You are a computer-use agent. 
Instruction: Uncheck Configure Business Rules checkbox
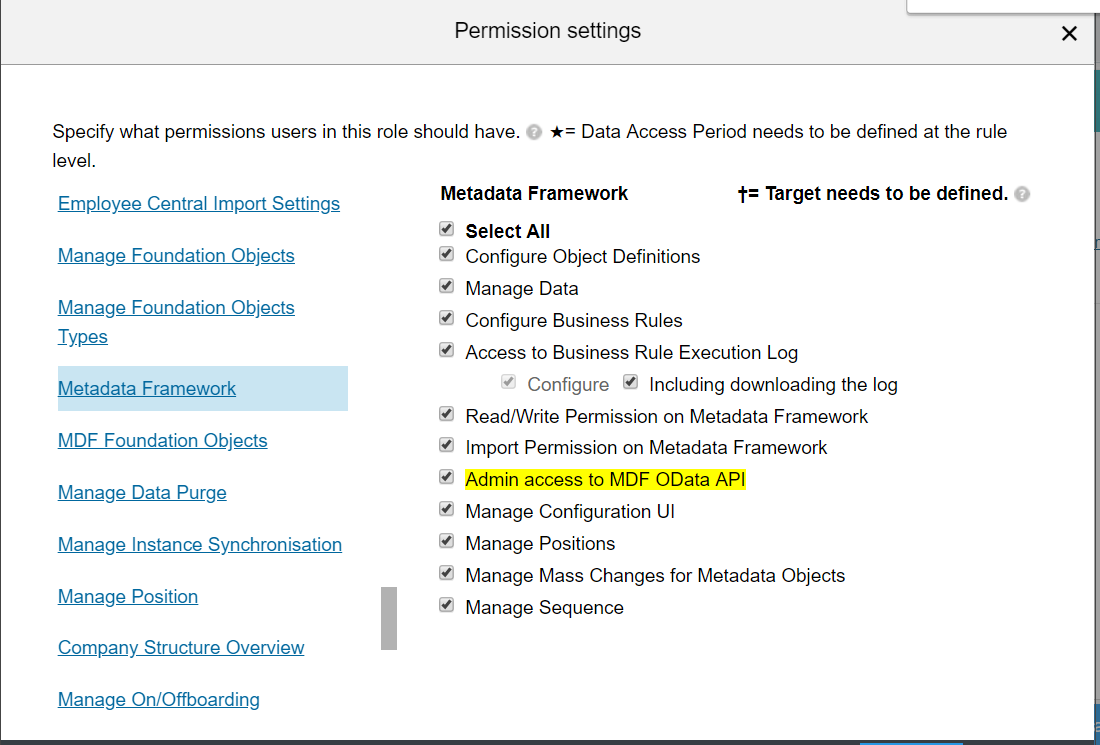[446, 318]
